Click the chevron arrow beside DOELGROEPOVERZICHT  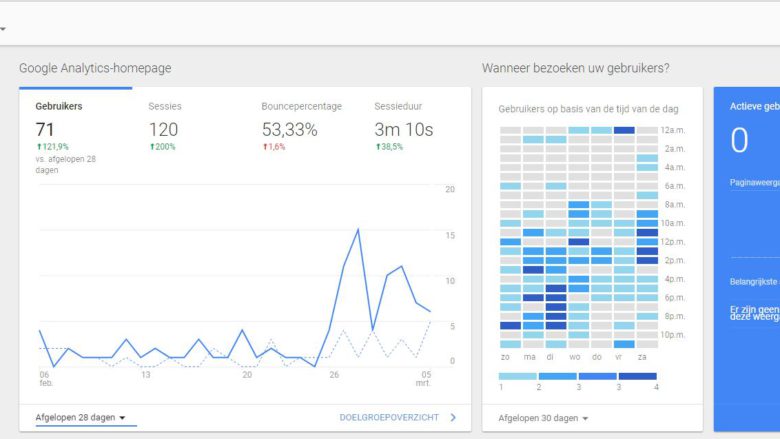(x=453, y=418)
